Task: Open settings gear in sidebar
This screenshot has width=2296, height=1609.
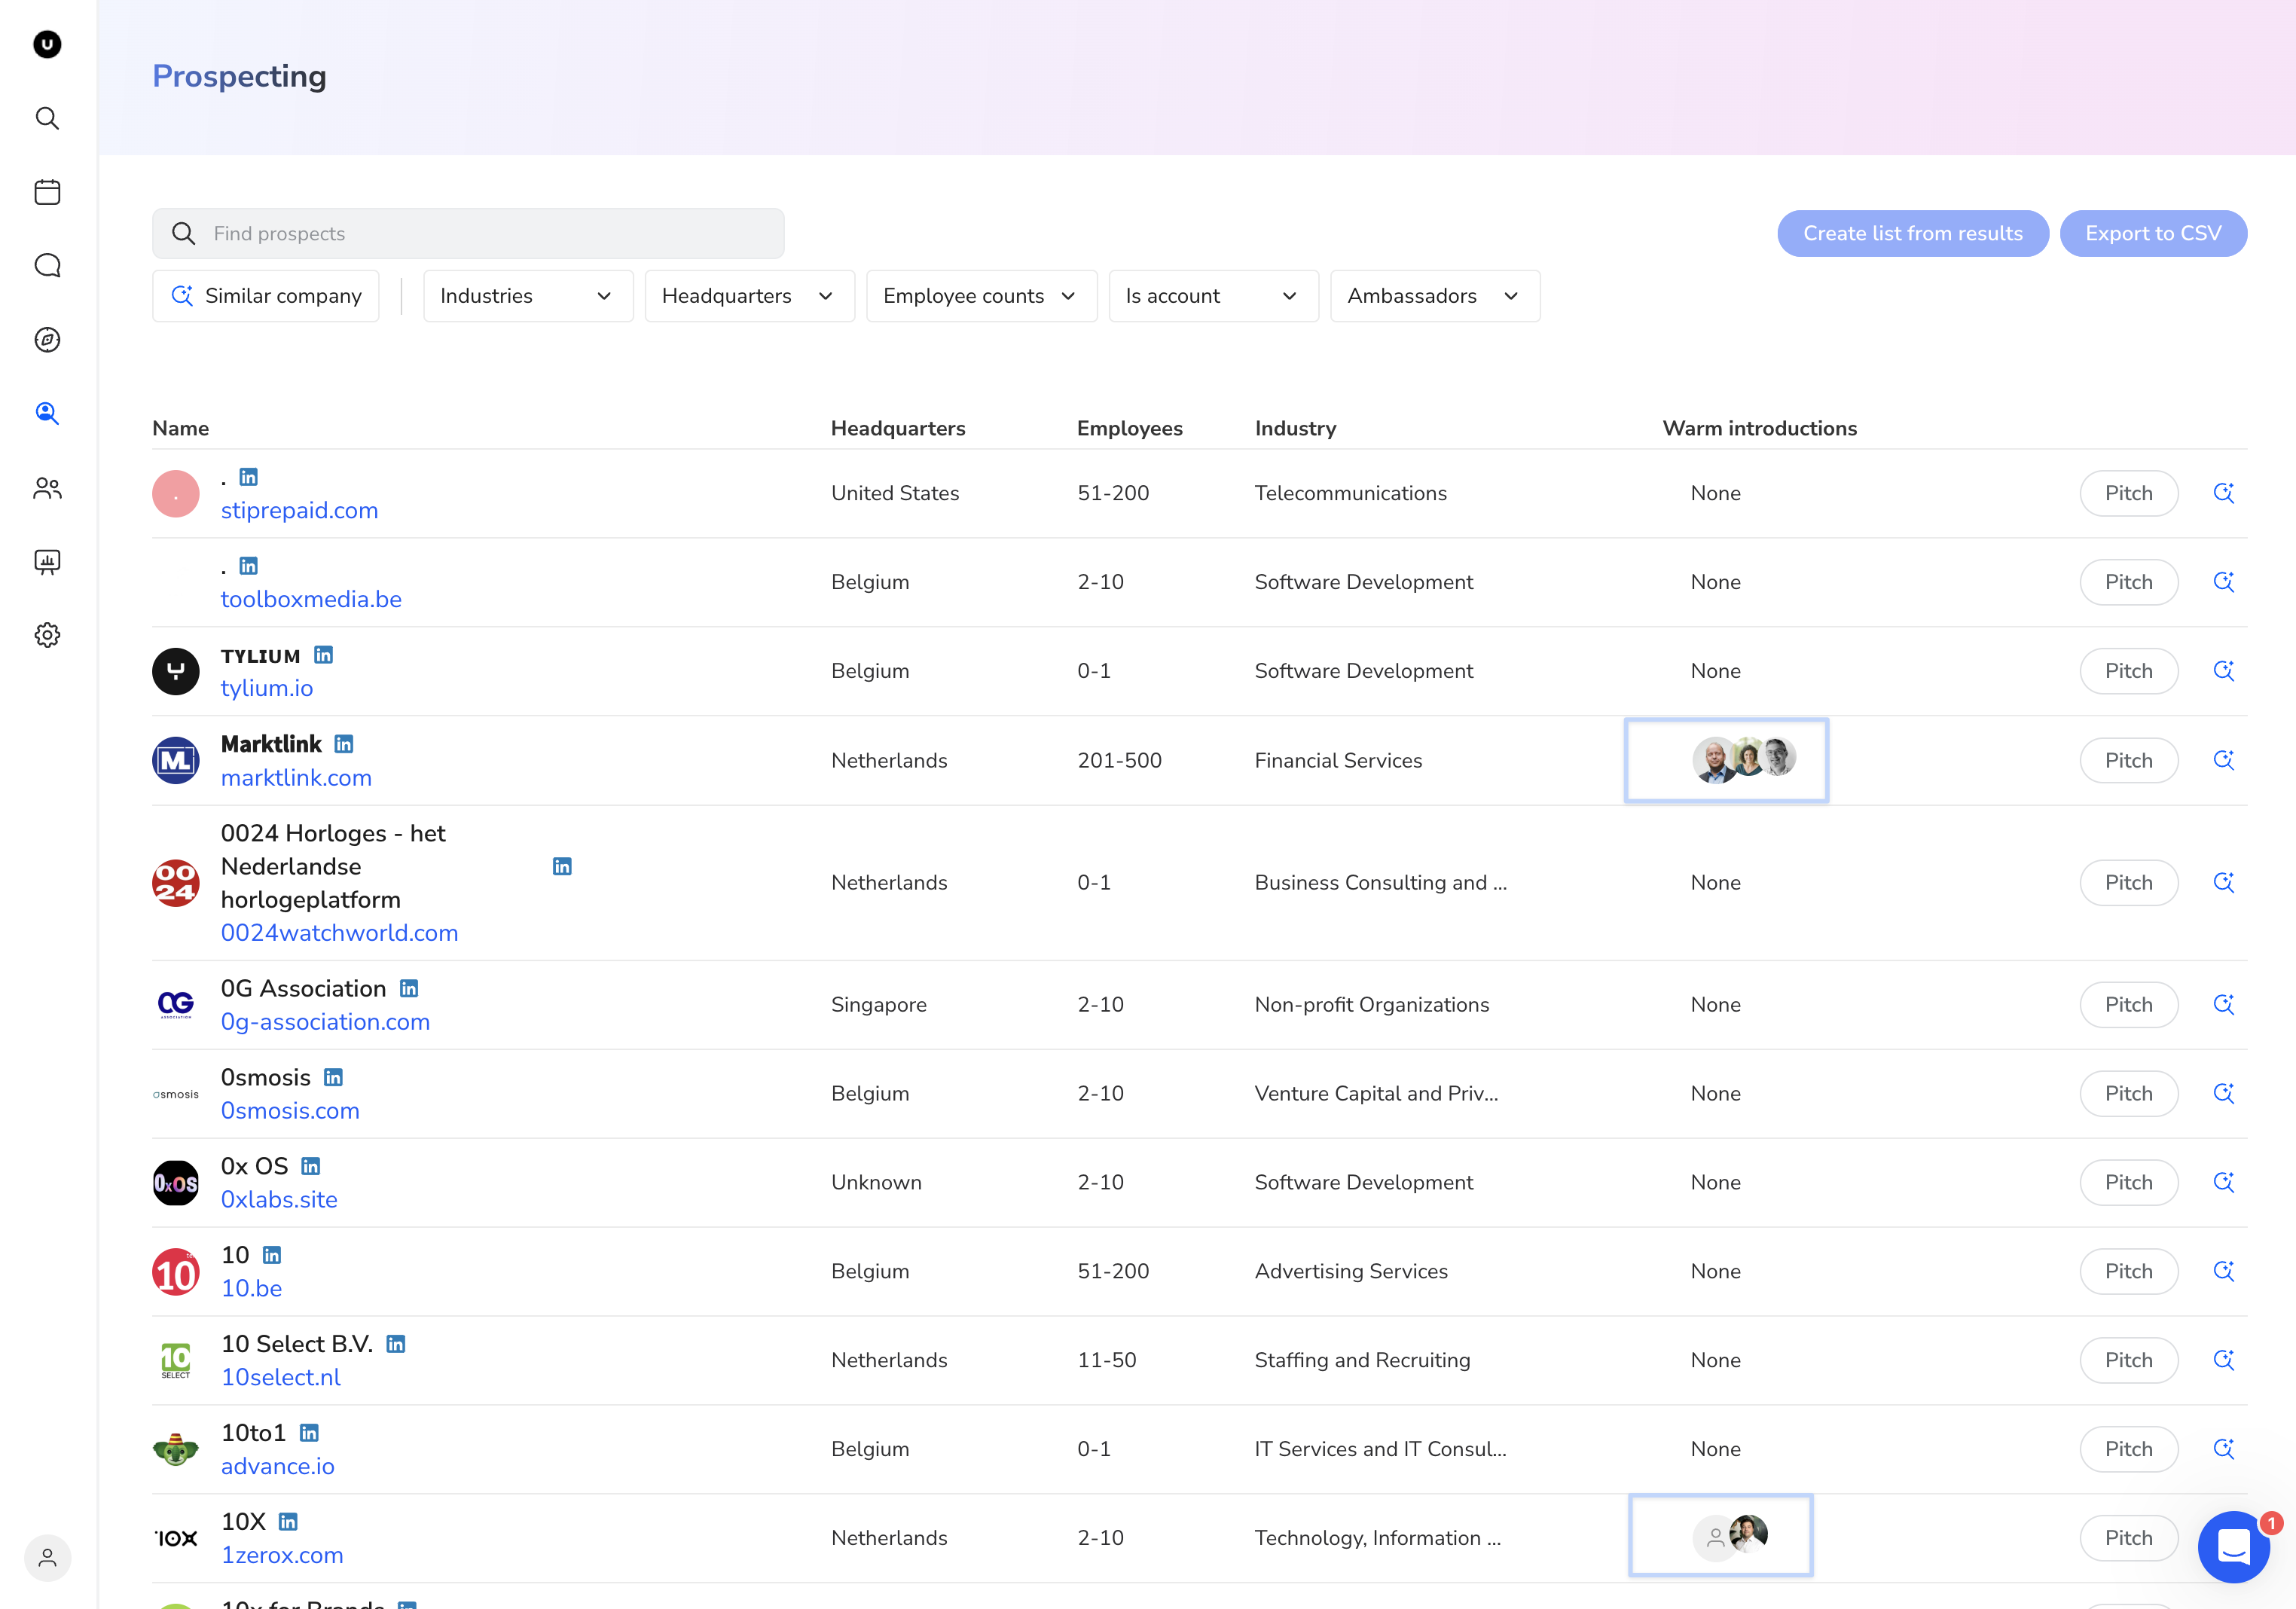Action: [x=47, y=635]
